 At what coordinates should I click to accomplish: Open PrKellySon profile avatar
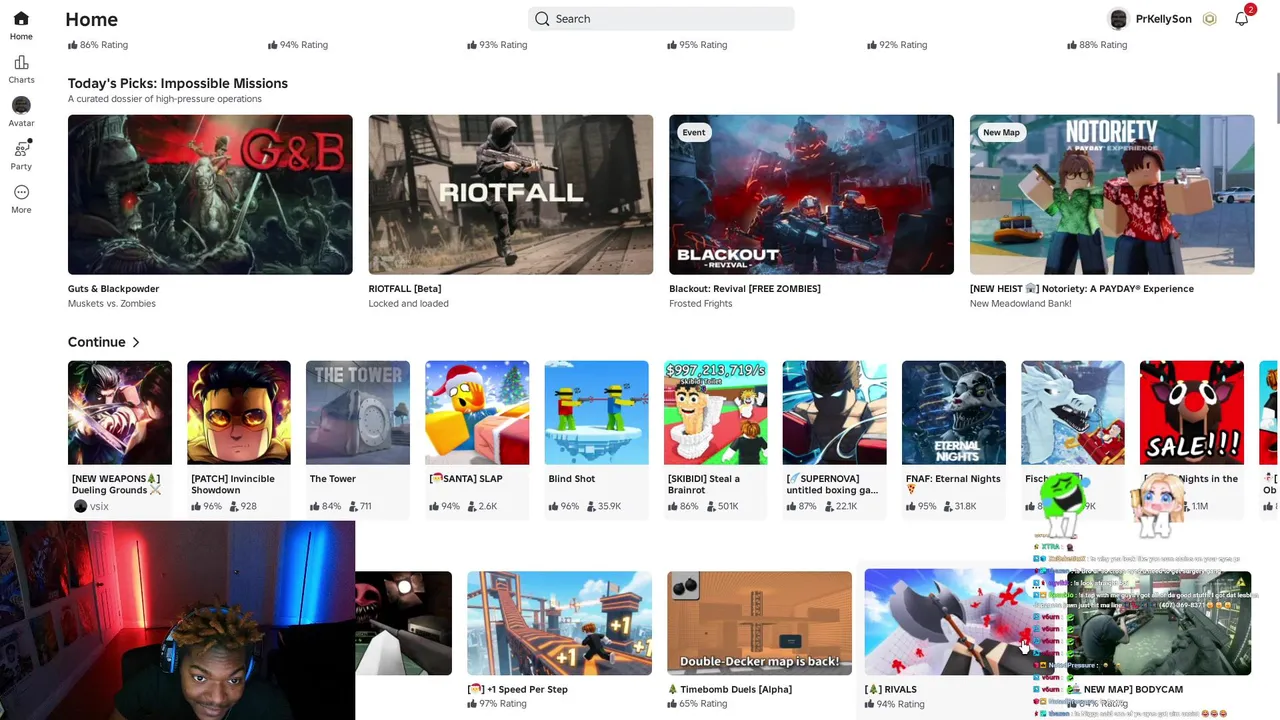(1118, 19)
